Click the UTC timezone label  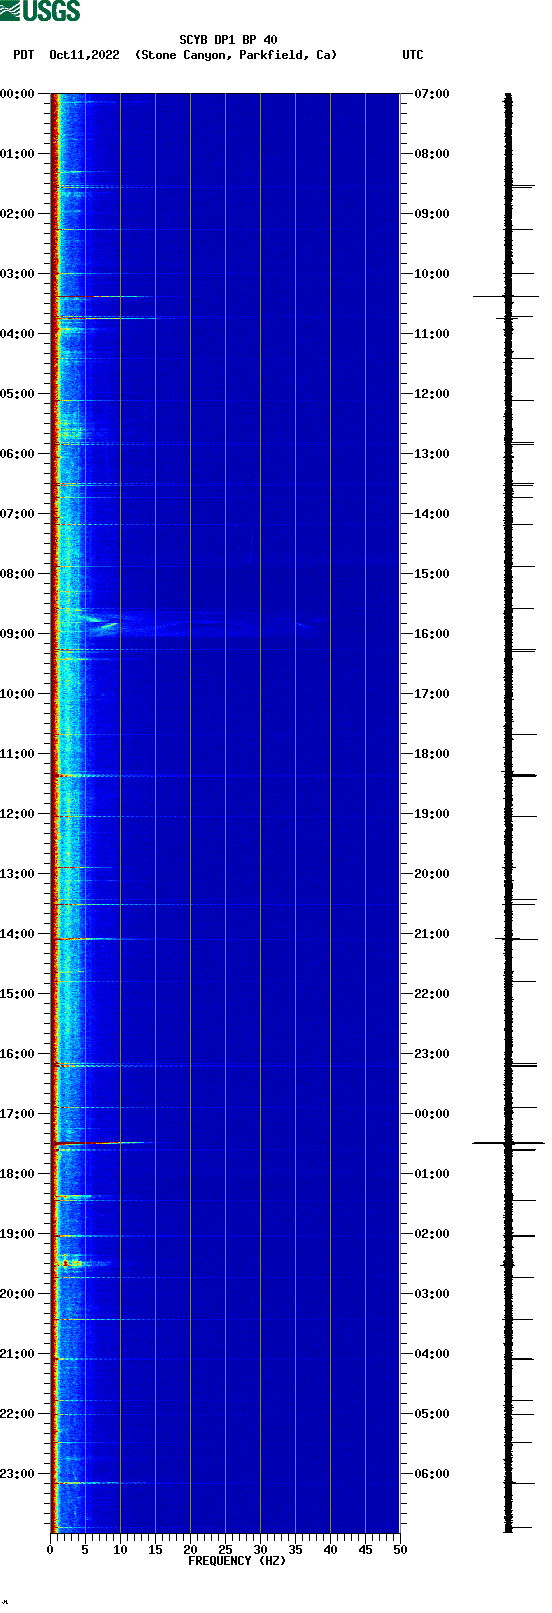click(x=413, y=55)
